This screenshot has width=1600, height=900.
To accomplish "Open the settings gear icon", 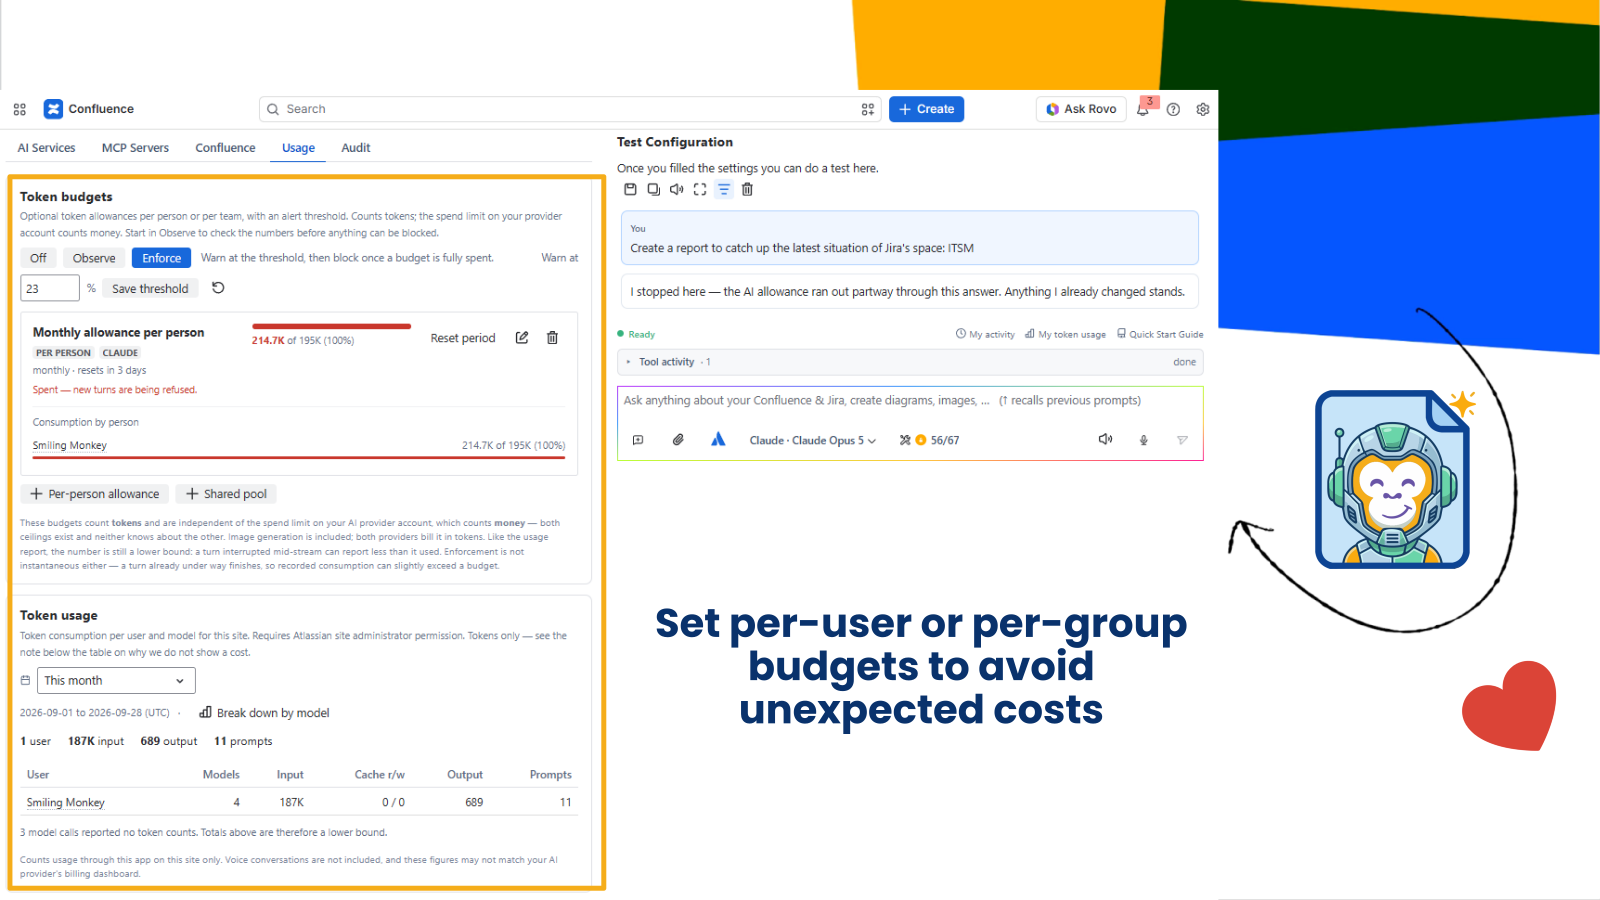I will click(x=1203, y=109).
